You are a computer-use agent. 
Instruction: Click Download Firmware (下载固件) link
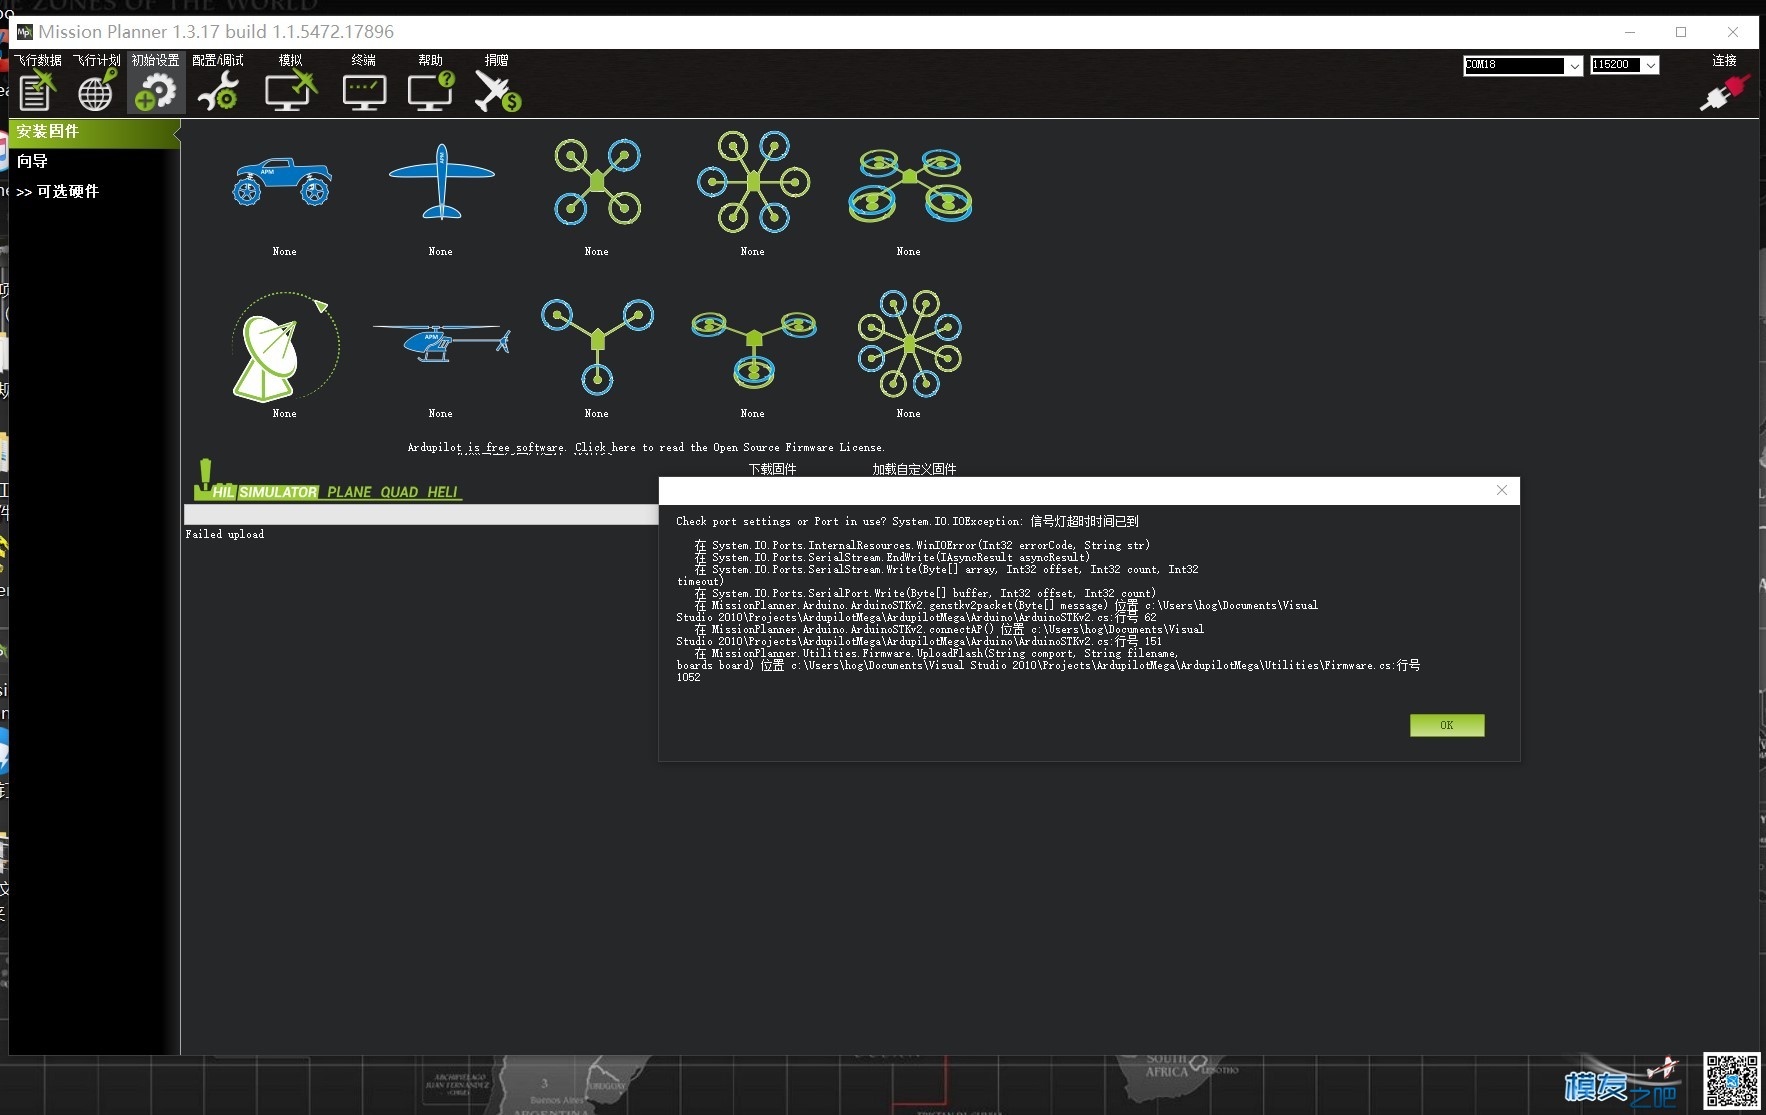[x=773, y=469]
